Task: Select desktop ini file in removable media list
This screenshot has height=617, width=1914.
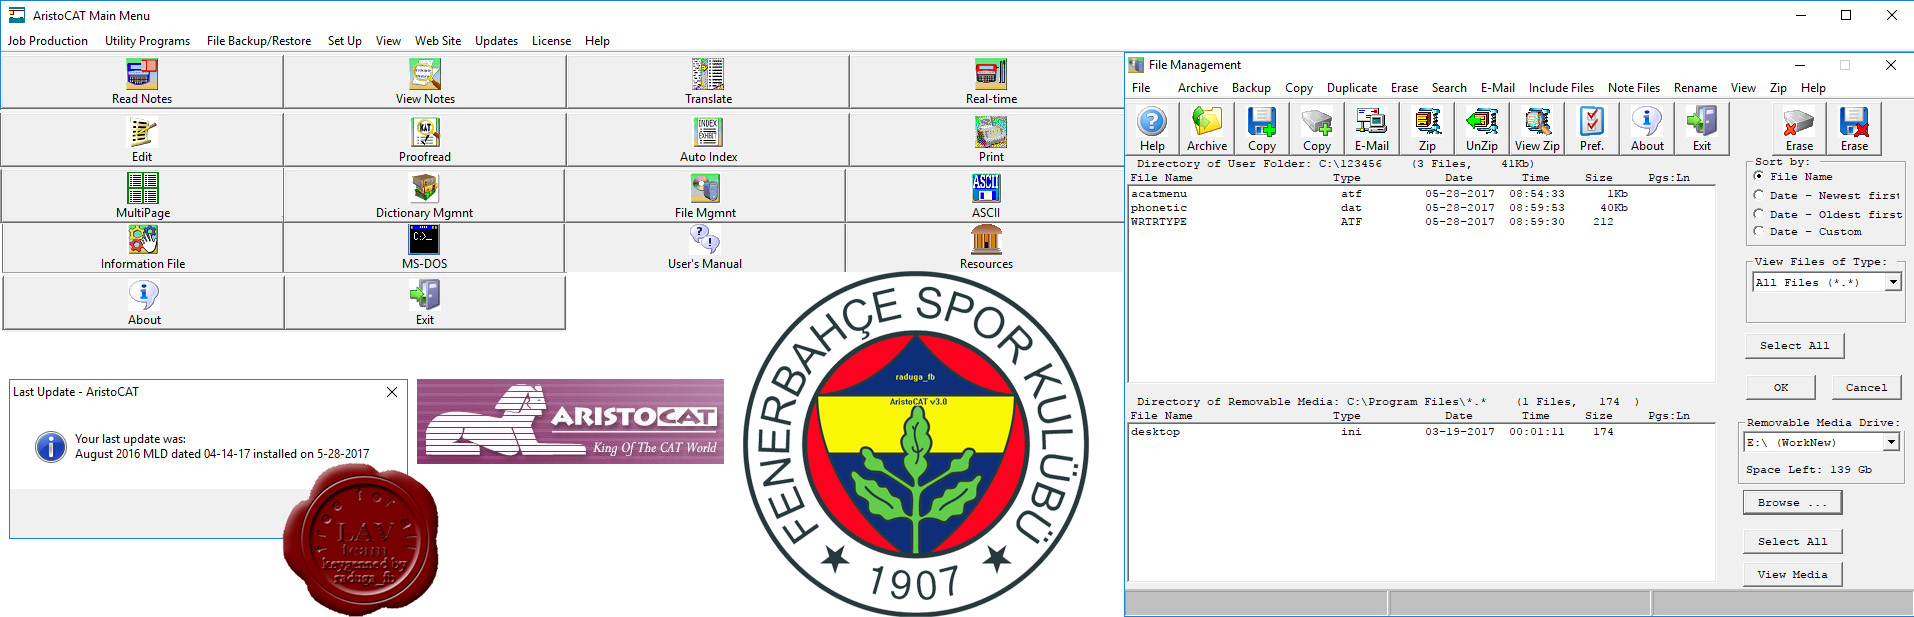Action: (1420, 432)
